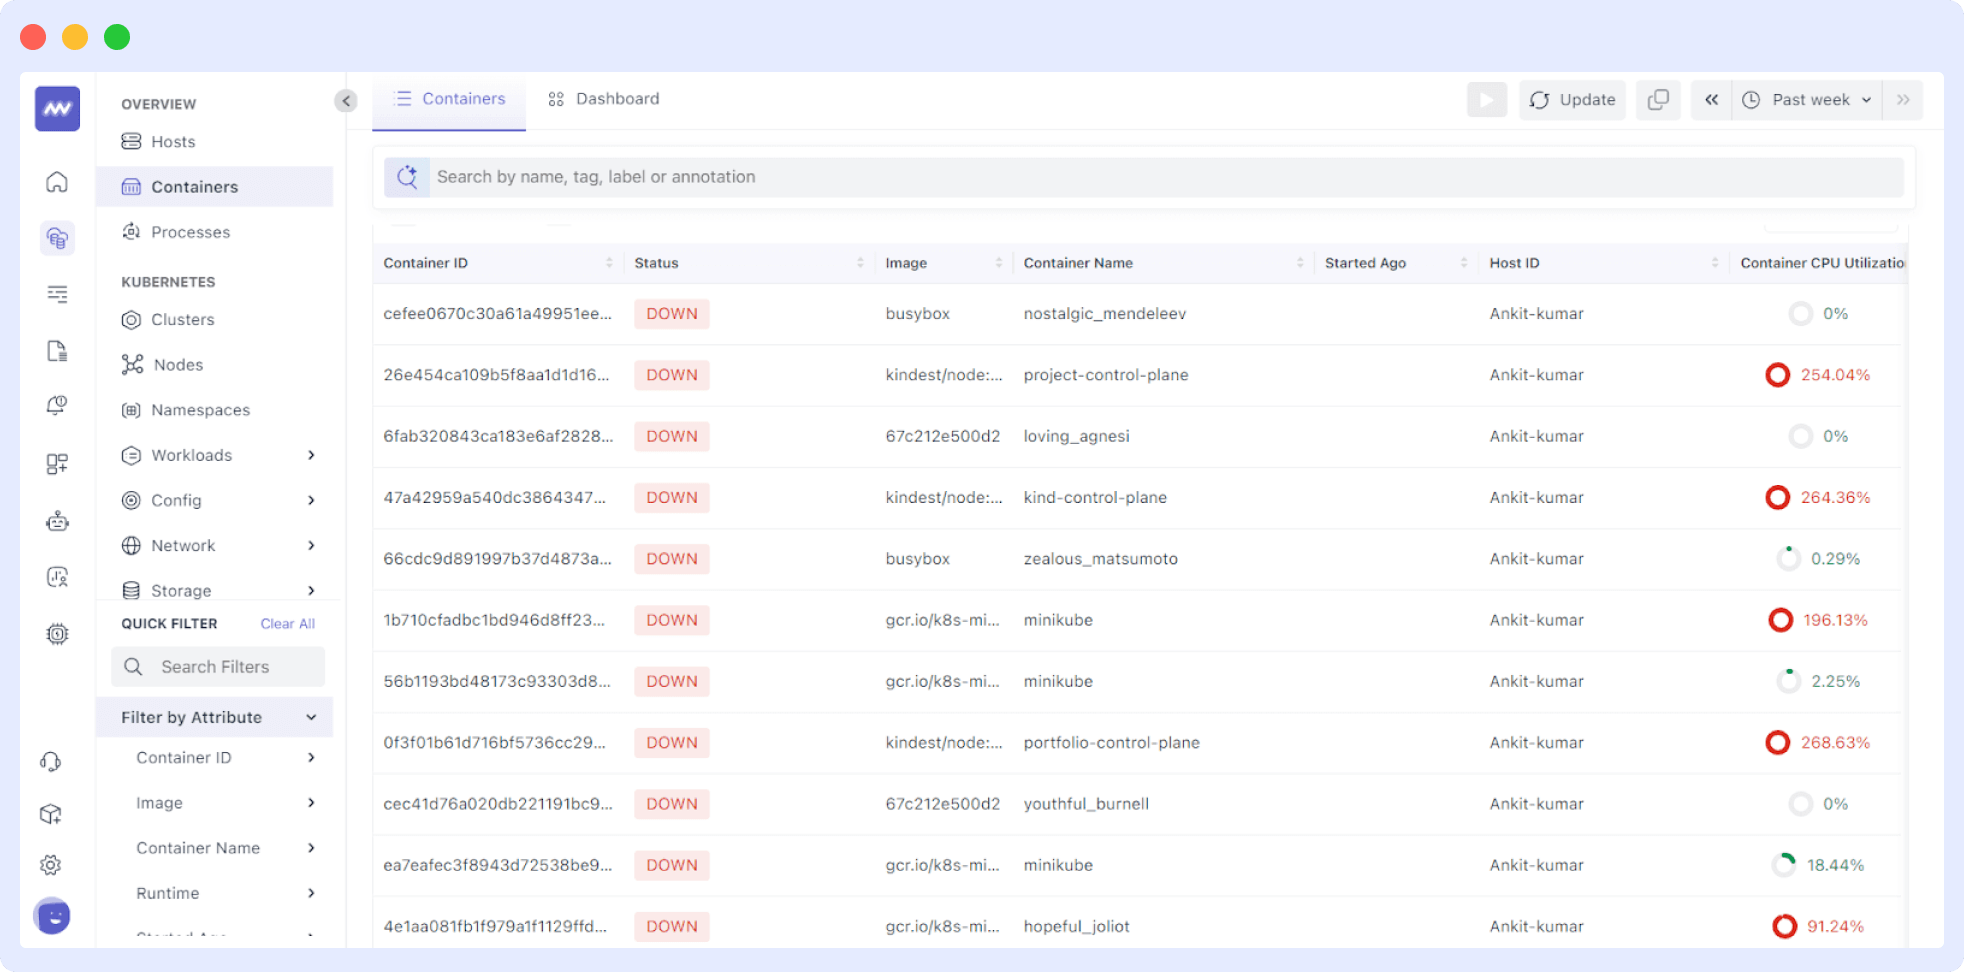Click the copy dashboard icon in toolbar
The height and width of the screenshot is (972, 1964).
tap(1658, 99)
